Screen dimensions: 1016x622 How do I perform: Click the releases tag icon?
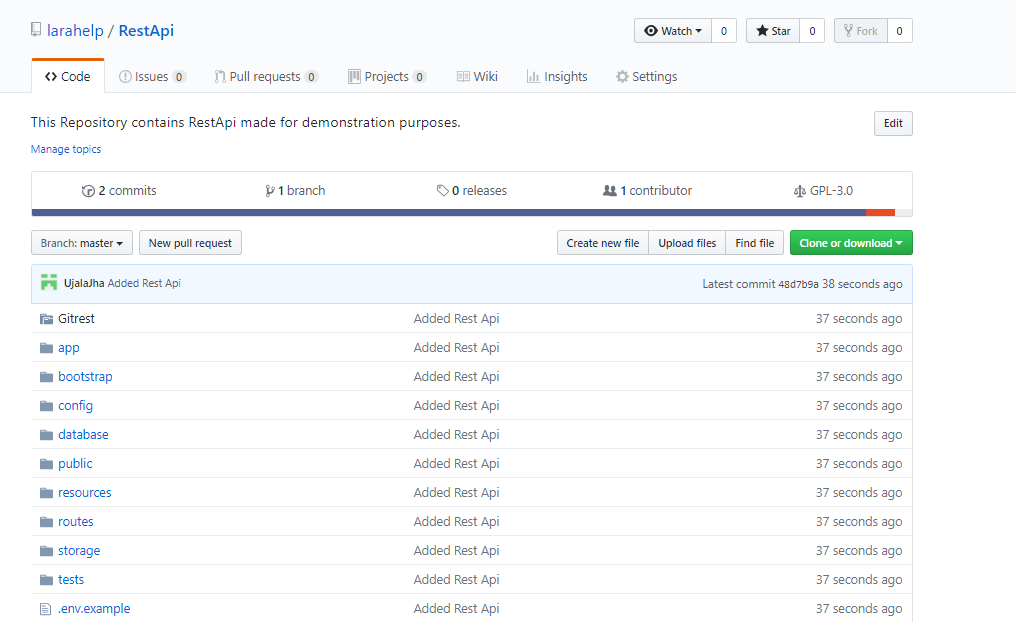point(442,191)
